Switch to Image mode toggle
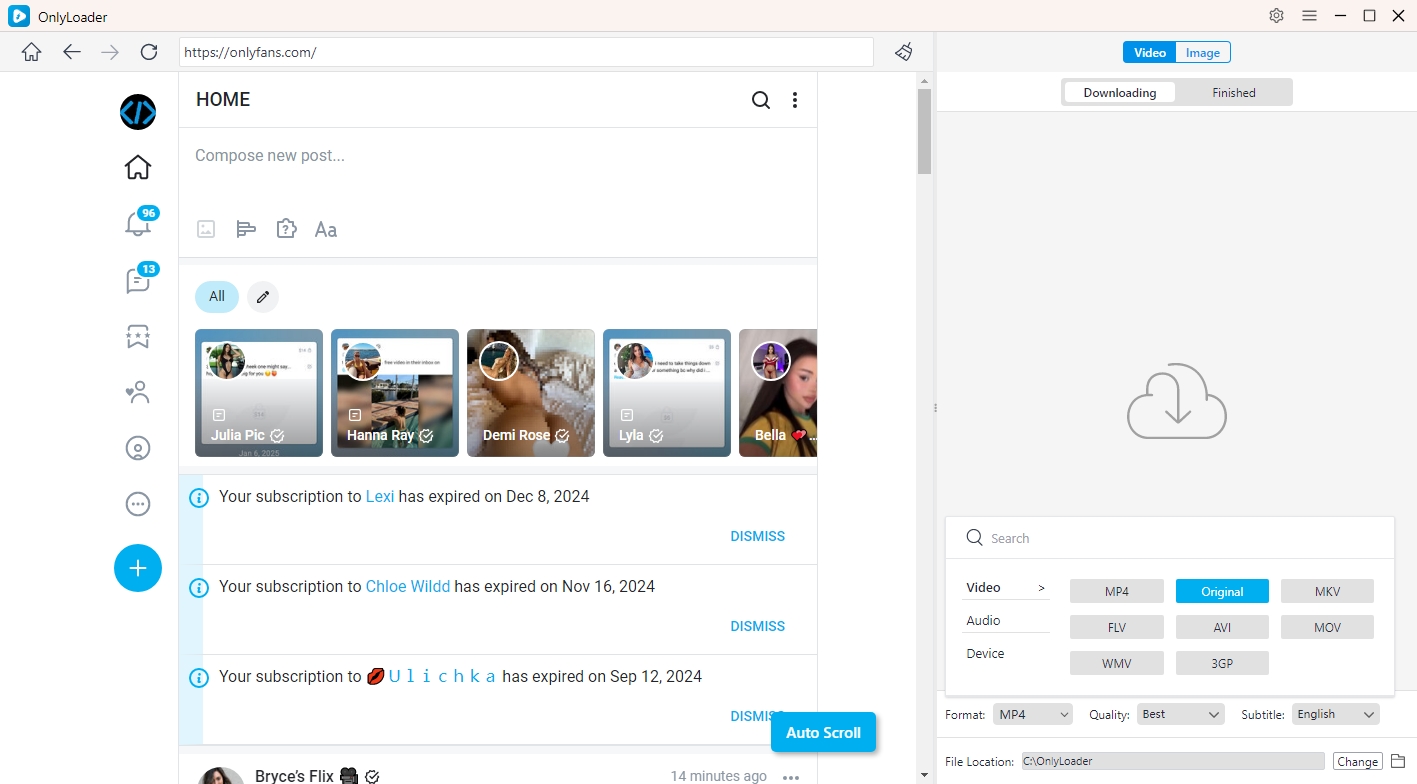 pyautogui.click(x=1203, y=52)
